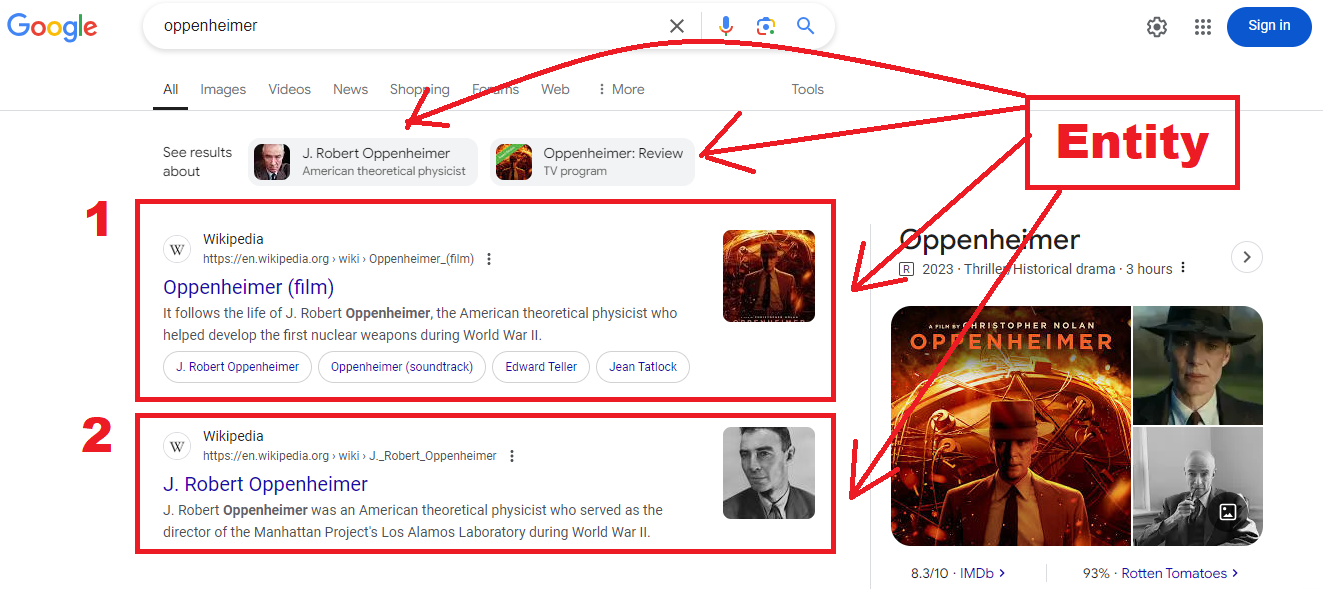1323x589 pixels.
Task: Click the R rating badge in knowledge panel
Action: click(907, 269)
